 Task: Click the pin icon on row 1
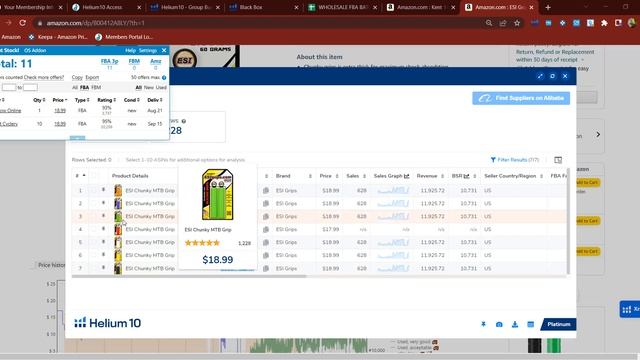coord(103,189)
